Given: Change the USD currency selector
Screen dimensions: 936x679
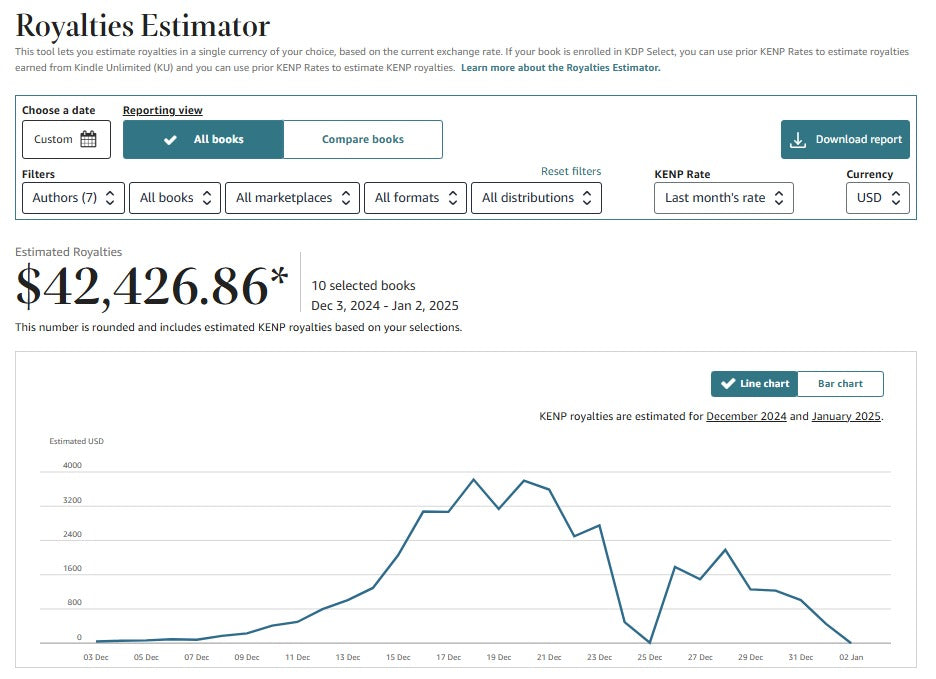Looking at the screenshot, I should click(x=878, y=198).
